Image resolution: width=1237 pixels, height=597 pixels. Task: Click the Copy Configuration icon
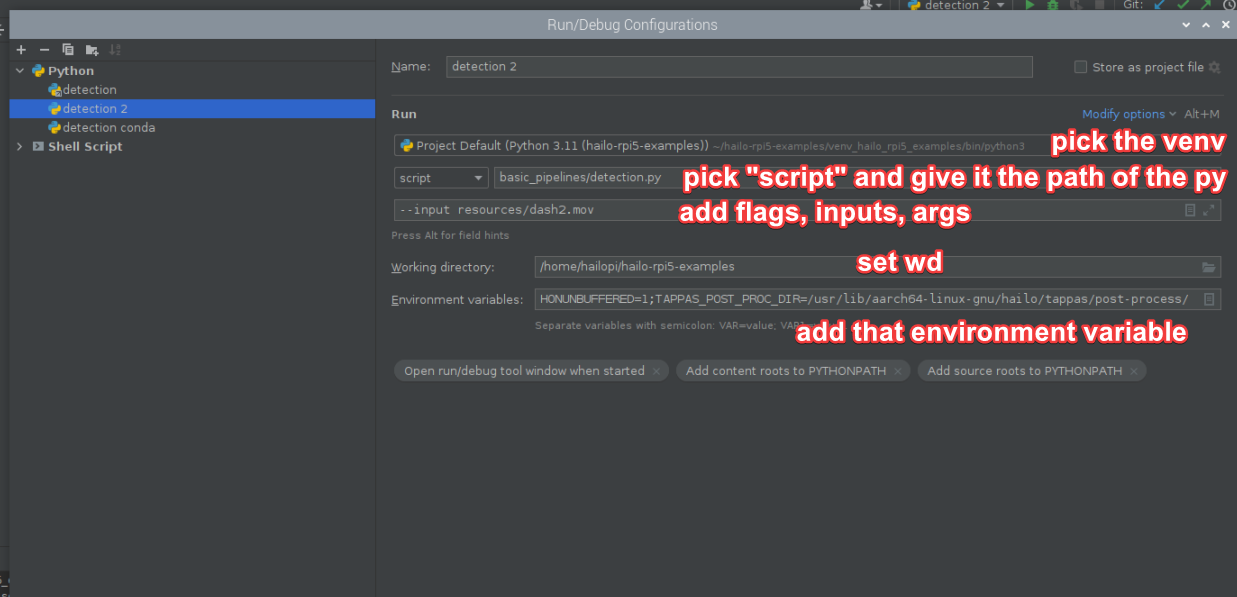[68, 50]
